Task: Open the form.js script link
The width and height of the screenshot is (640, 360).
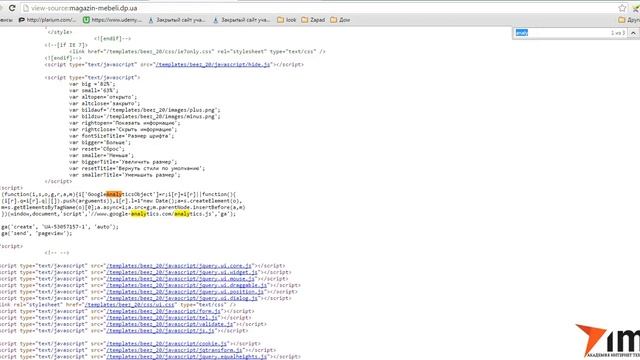Action: (x=163, y=311)
